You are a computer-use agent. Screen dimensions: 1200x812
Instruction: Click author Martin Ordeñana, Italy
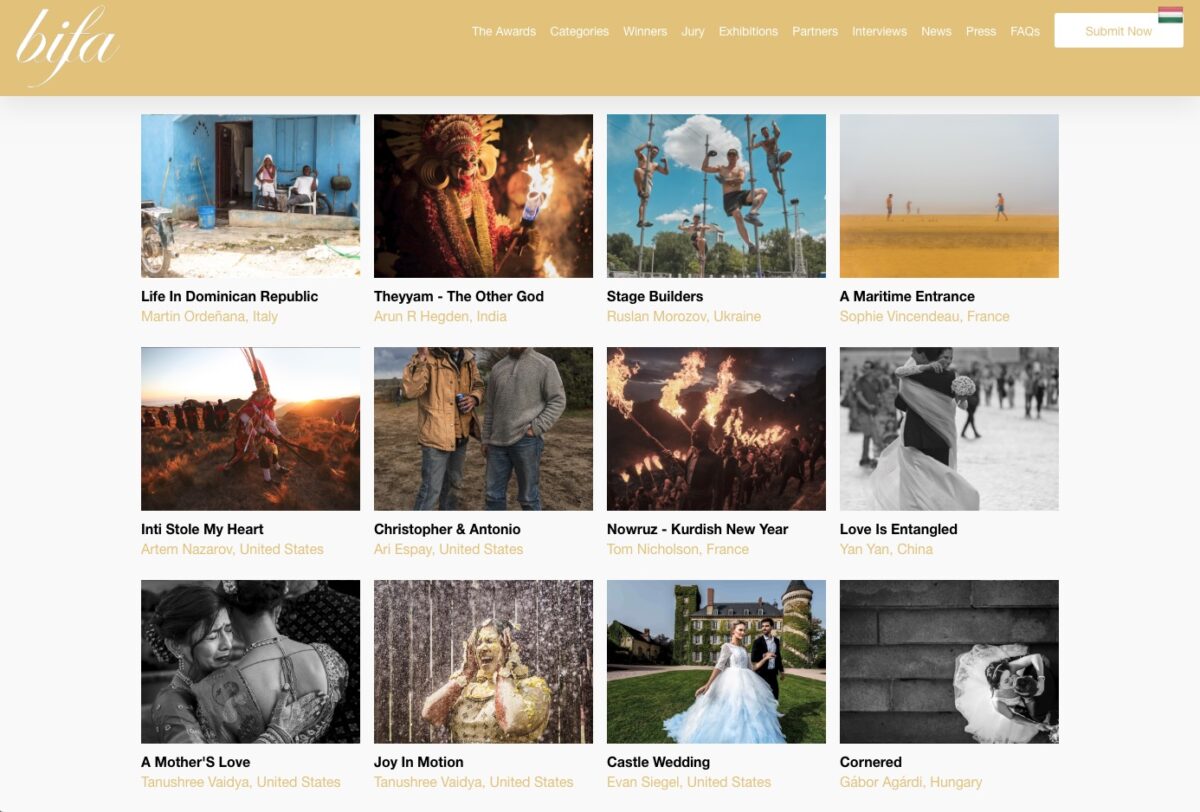point(209,316)
